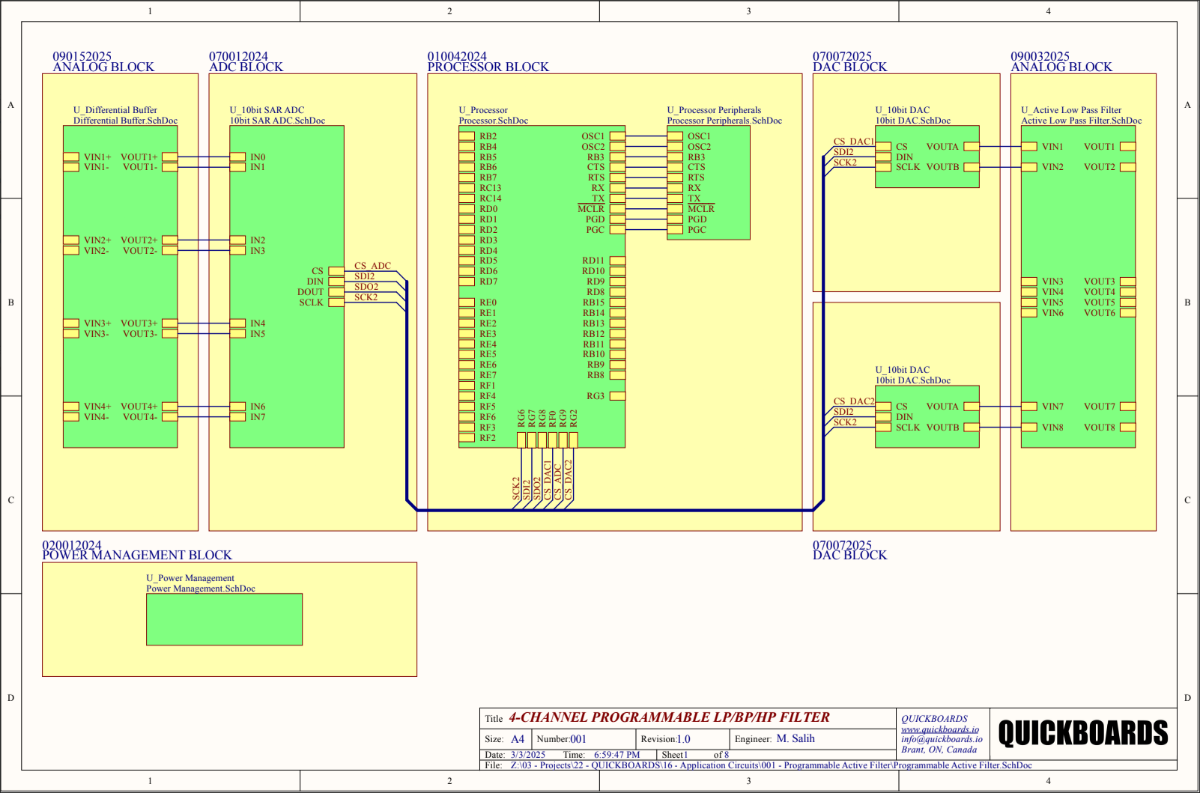
Task: Select the VIN1+ port on Differential Buffer
Action: pyautogui.click(x=71, y=157)
